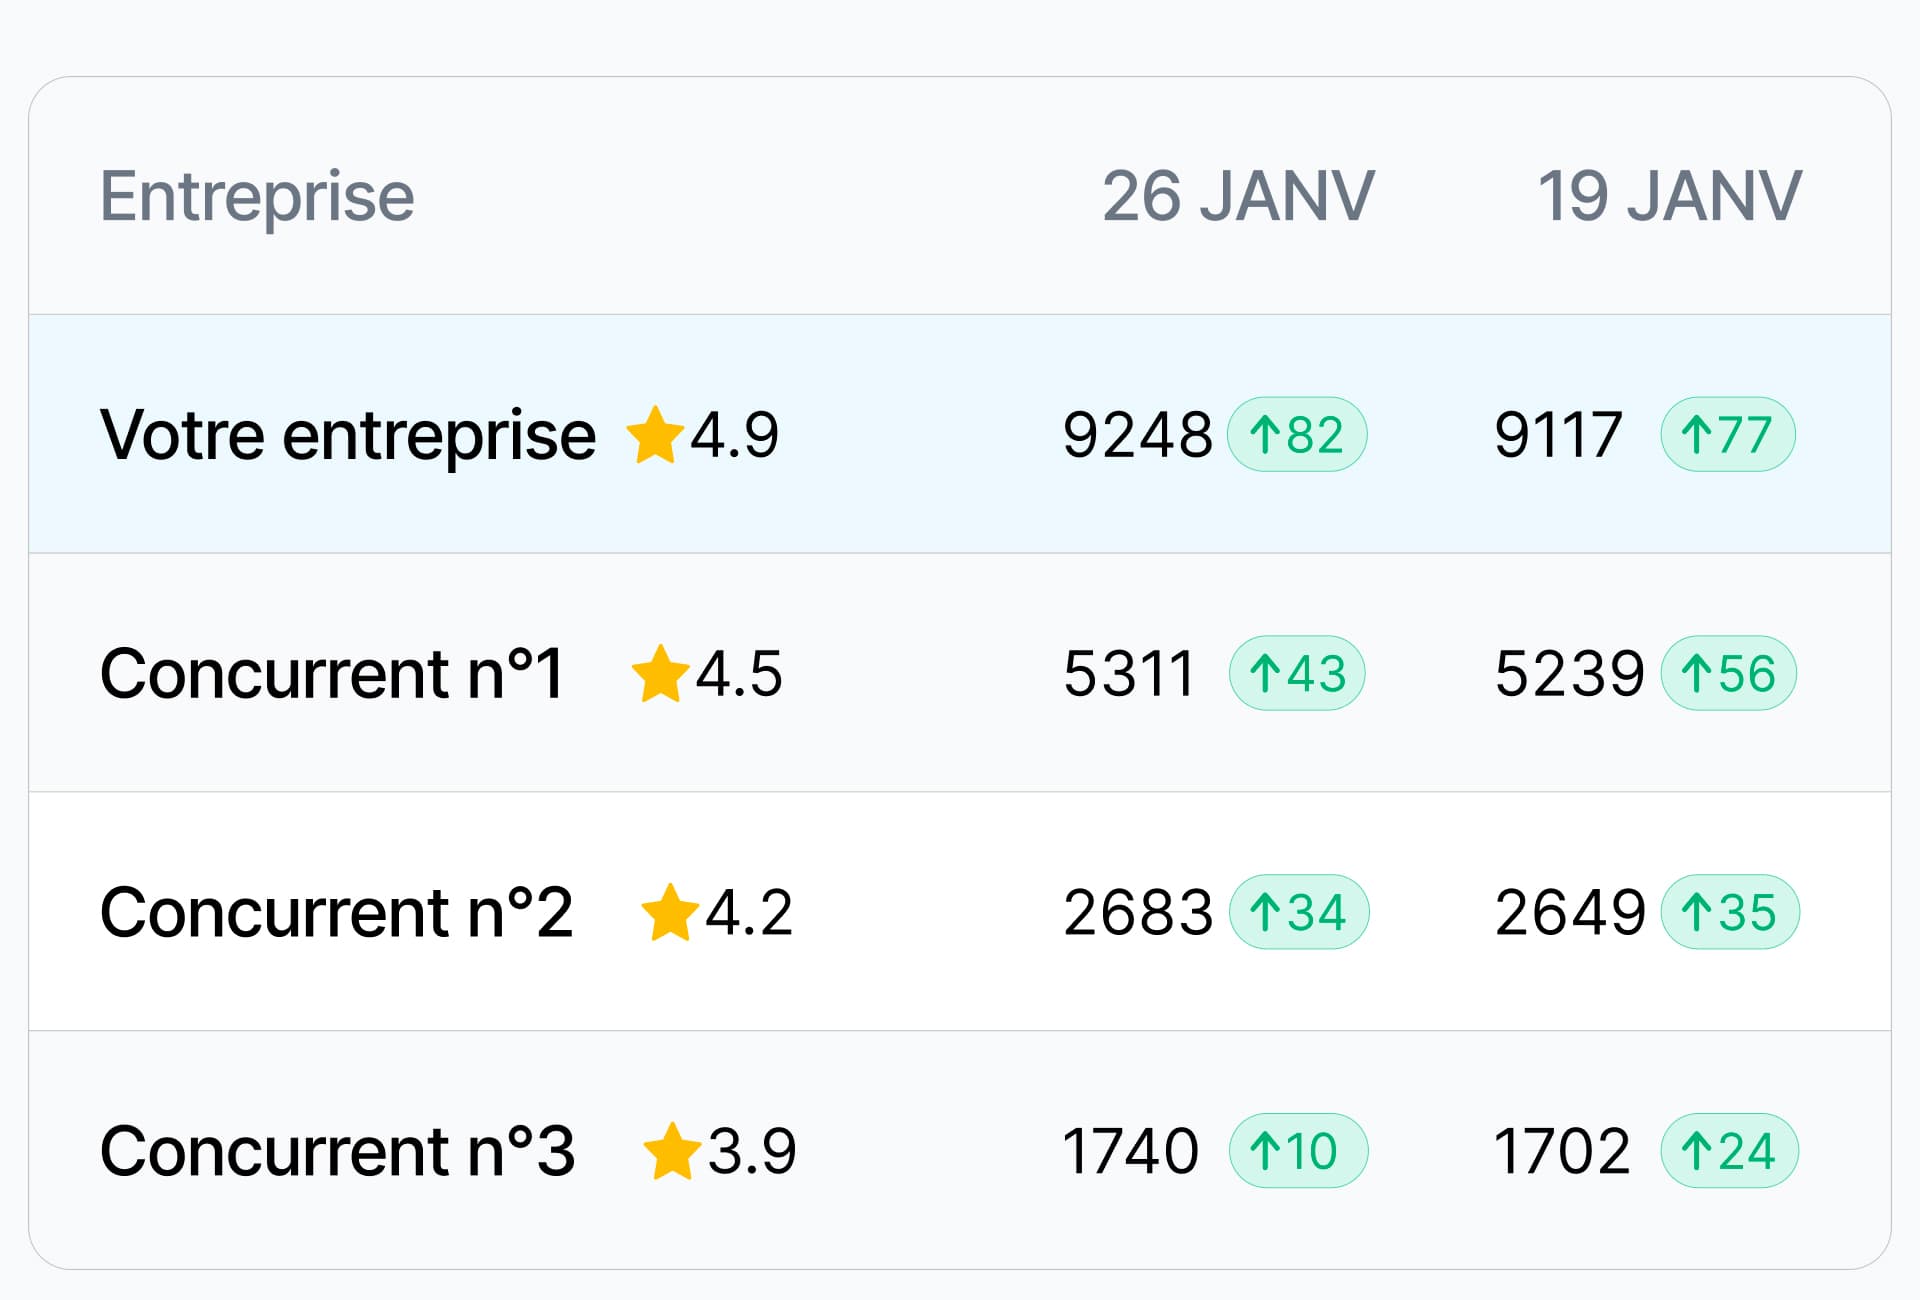Click the ↑34 growth badge

[x=1298, y=912]
